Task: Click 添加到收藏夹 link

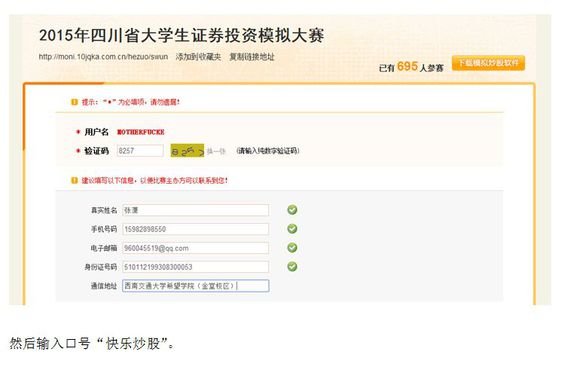Action: pos(198,57)
